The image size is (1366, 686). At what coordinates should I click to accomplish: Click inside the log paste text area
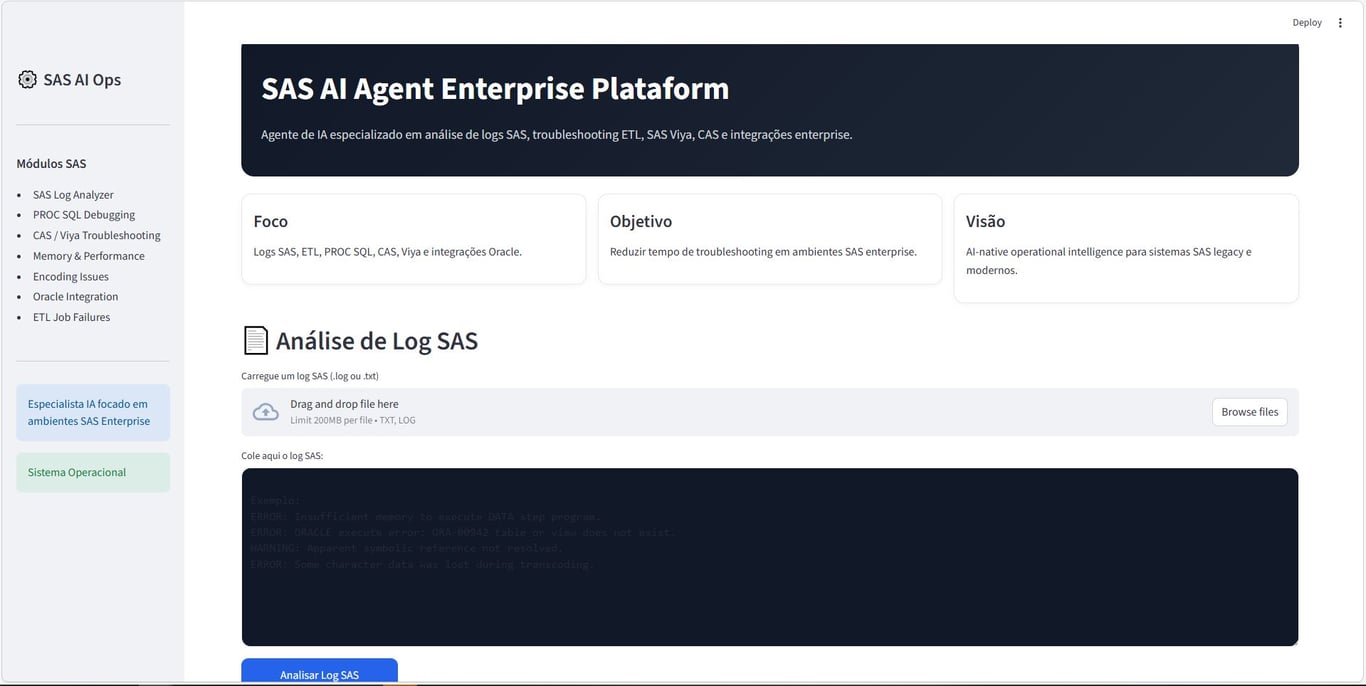point(770,557)
